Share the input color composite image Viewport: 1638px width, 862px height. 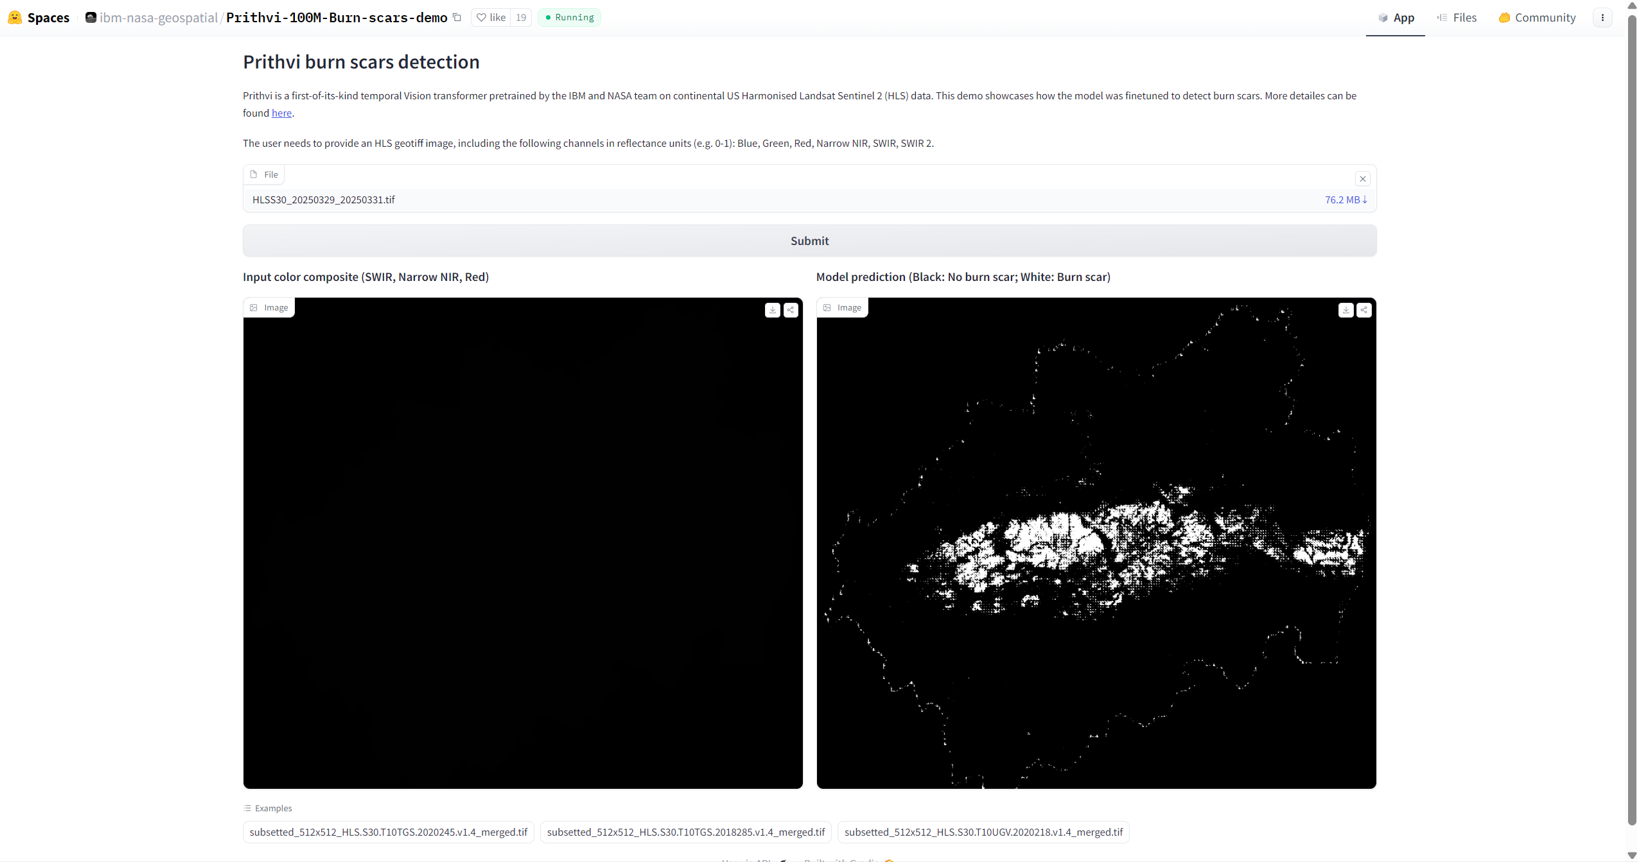[x=791, y=310]
